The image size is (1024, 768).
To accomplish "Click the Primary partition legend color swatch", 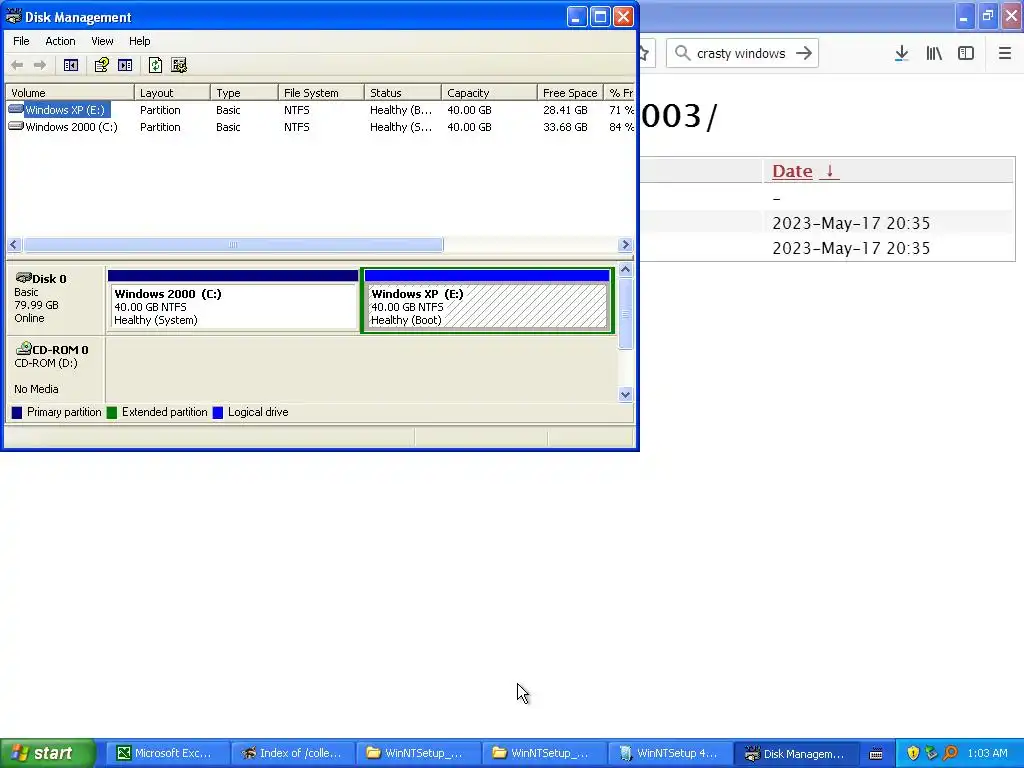I will (17, 413).
